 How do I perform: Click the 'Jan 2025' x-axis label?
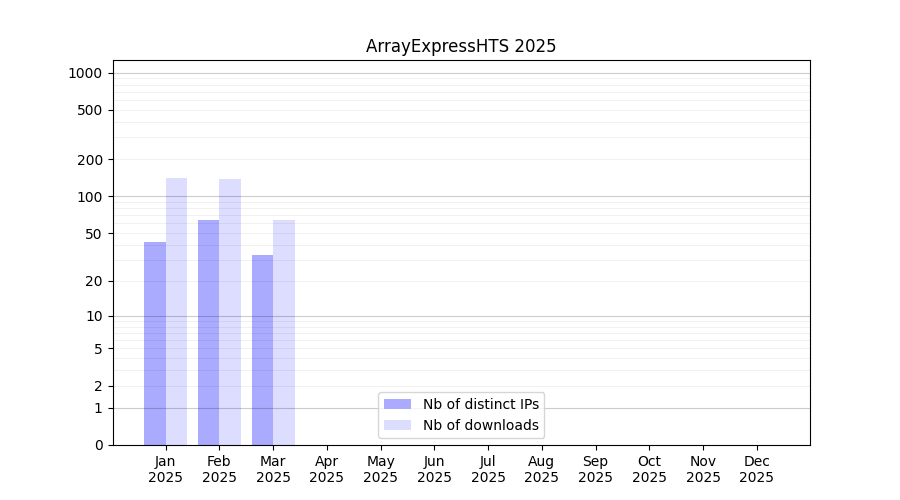166,469
